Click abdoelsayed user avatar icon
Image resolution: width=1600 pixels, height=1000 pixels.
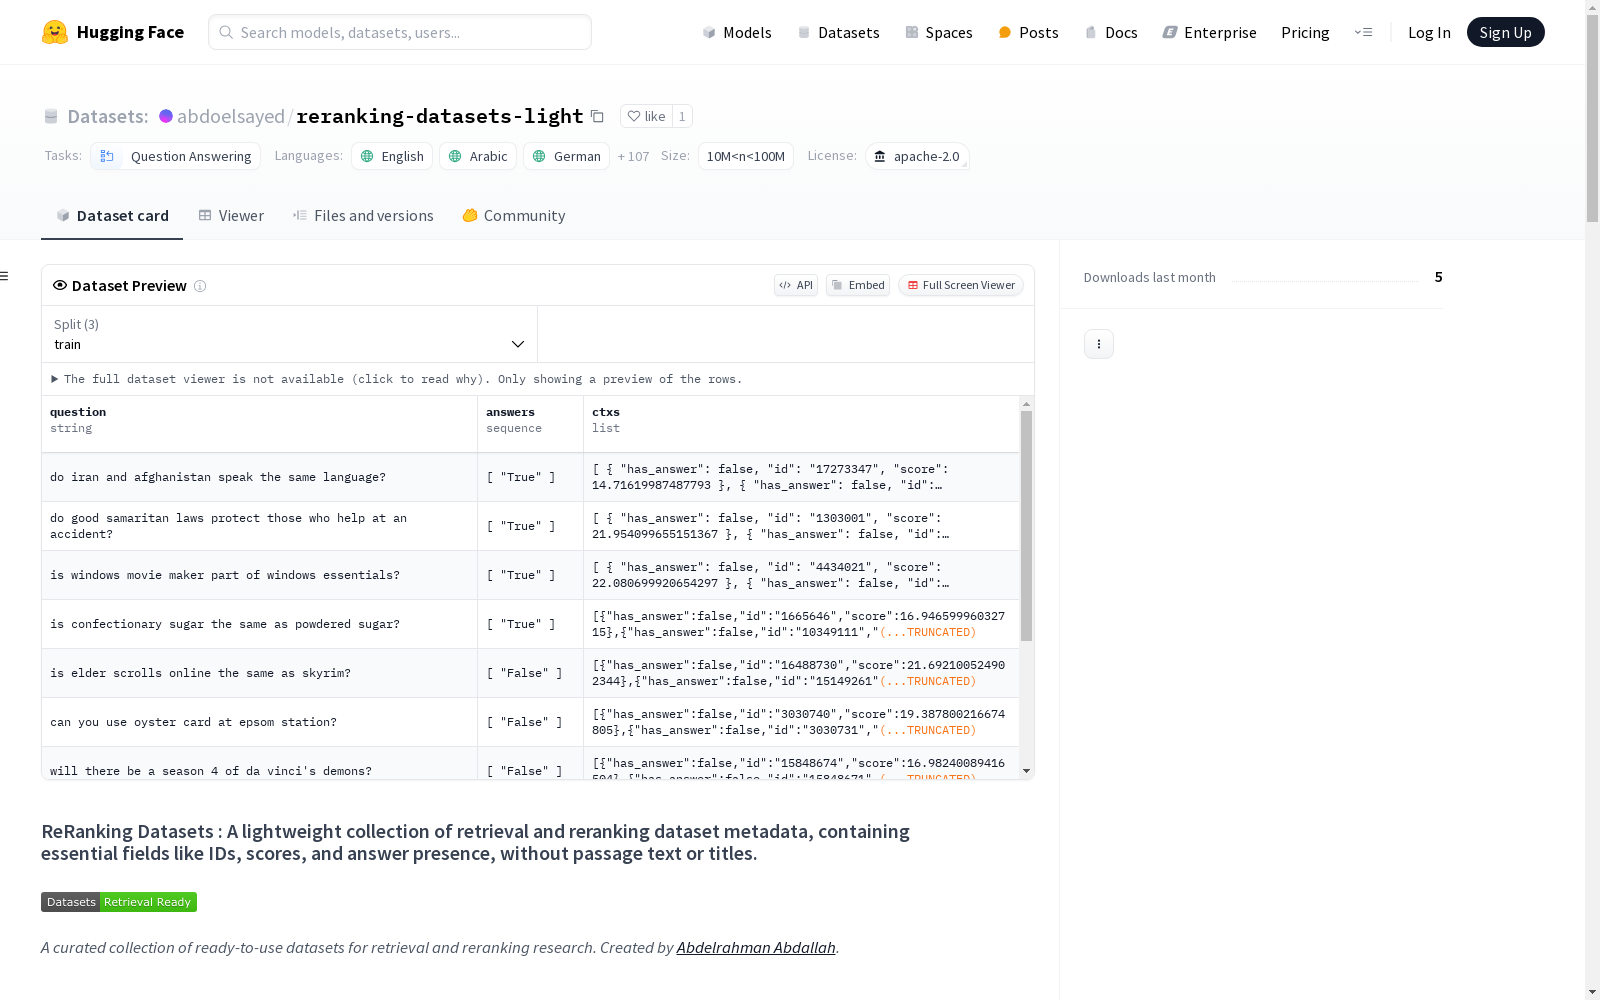(x=166, y=116)
